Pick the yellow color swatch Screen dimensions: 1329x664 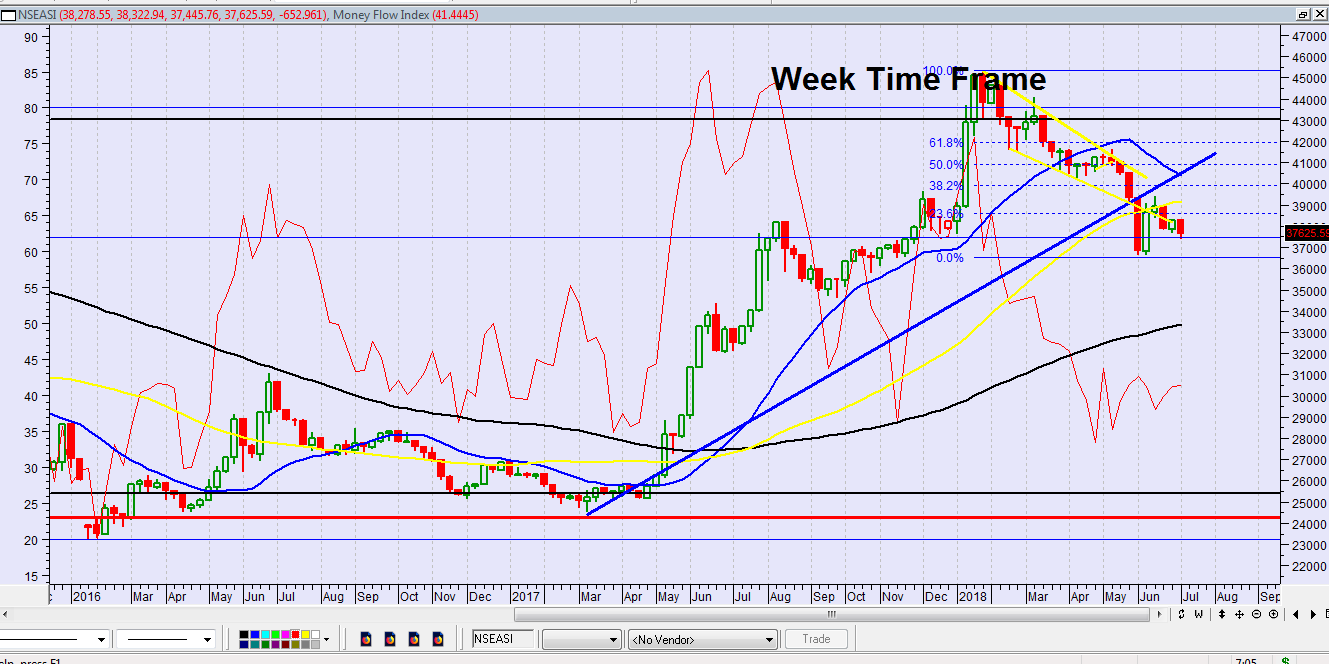click(305, 634)
